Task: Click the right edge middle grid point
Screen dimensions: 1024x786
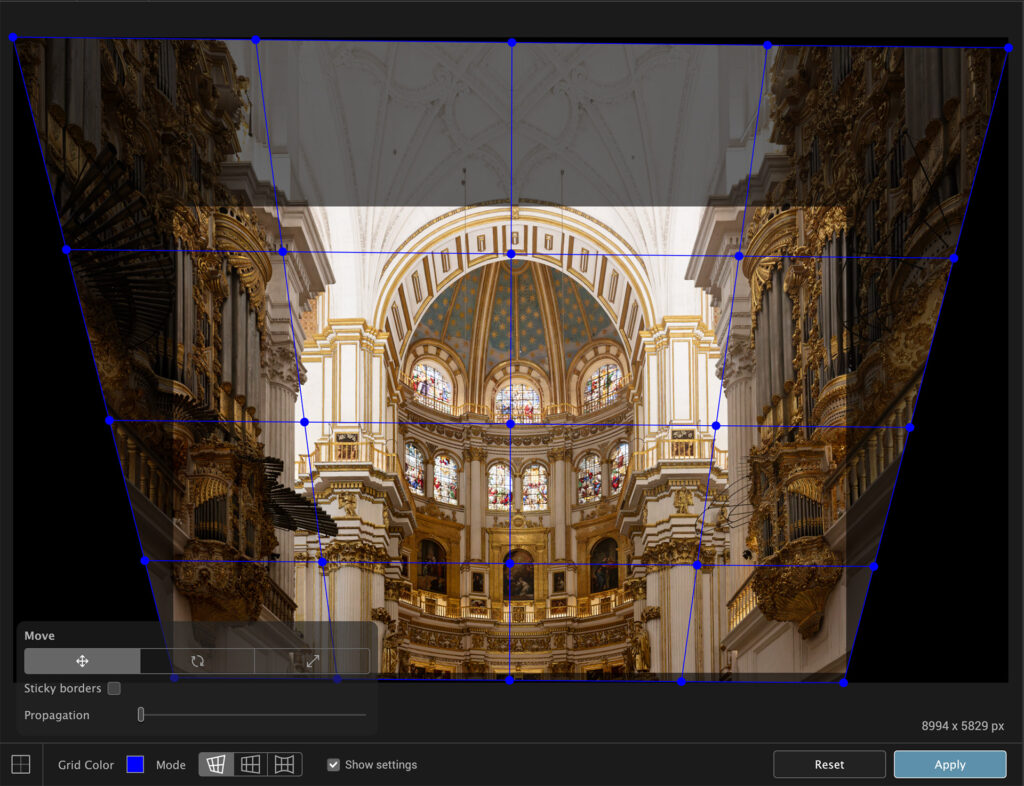Action: (x=909, y=427)
